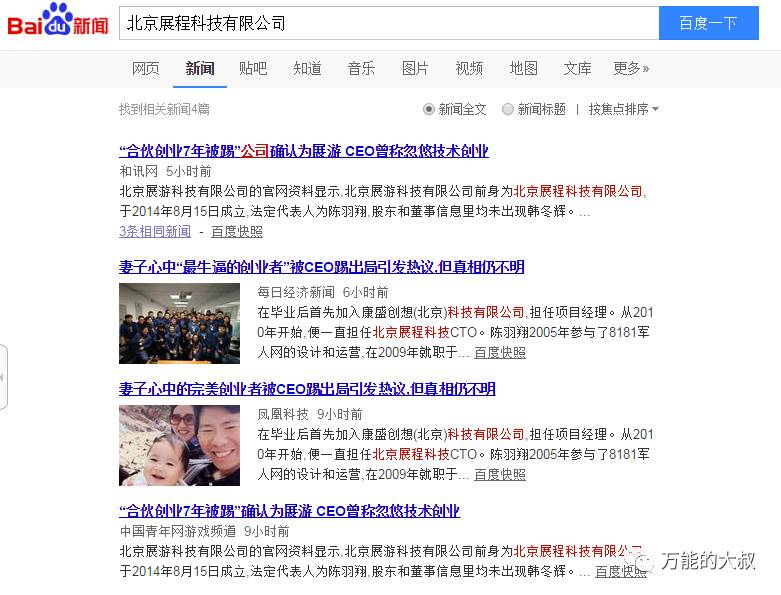
Task: Click the source text 和讯网 5小时前
Action: click(x=165, y=171)
